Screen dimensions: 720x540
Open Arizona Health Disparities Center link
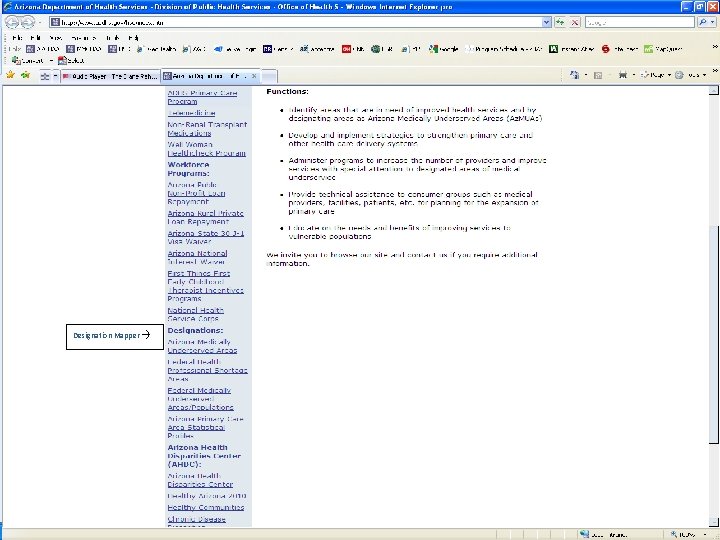pyautogui.click(x=200, y=480)
